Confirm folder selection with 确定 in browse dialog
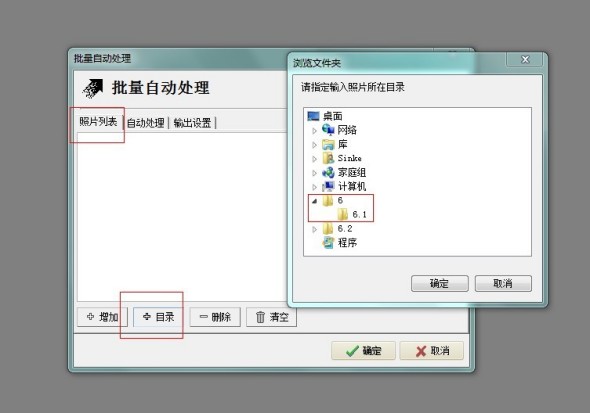The image size is (590, 413). [439, 283]
